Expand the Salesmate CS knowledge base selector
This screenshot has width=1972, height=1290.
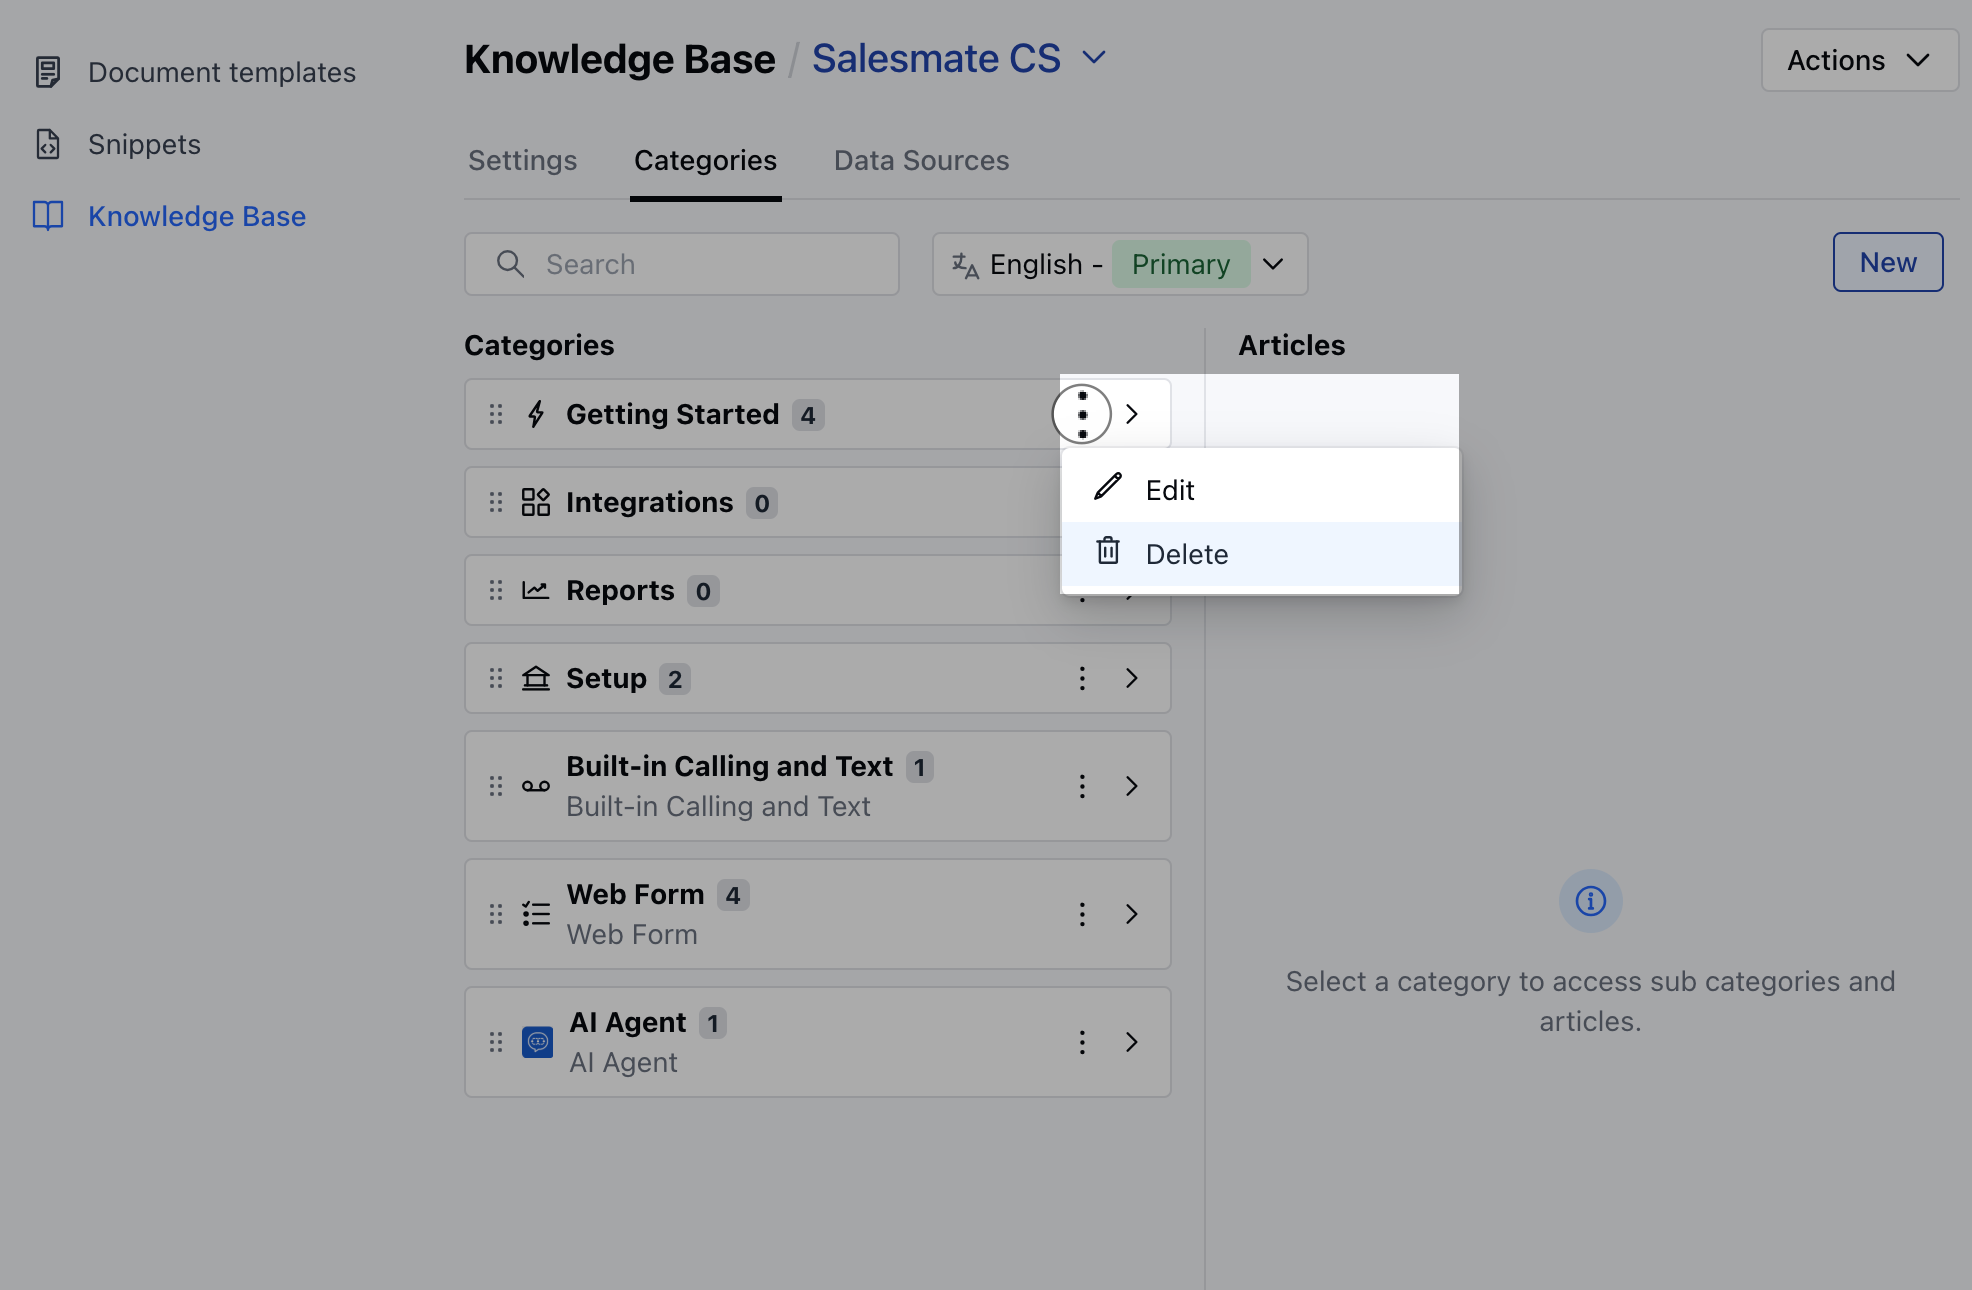[1095, 58]
